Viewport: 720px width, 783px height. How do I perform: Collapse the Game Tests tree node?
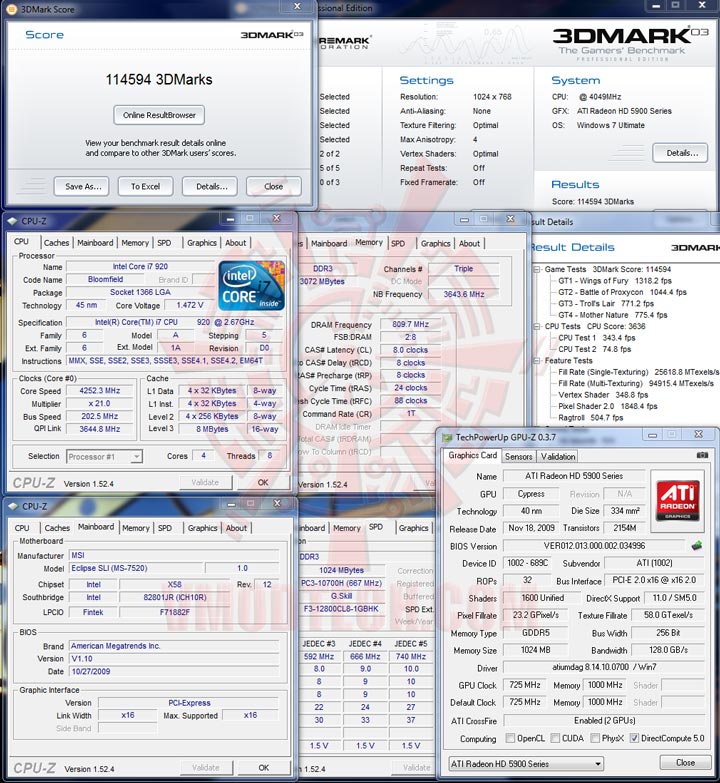click(x=537, y=269)
